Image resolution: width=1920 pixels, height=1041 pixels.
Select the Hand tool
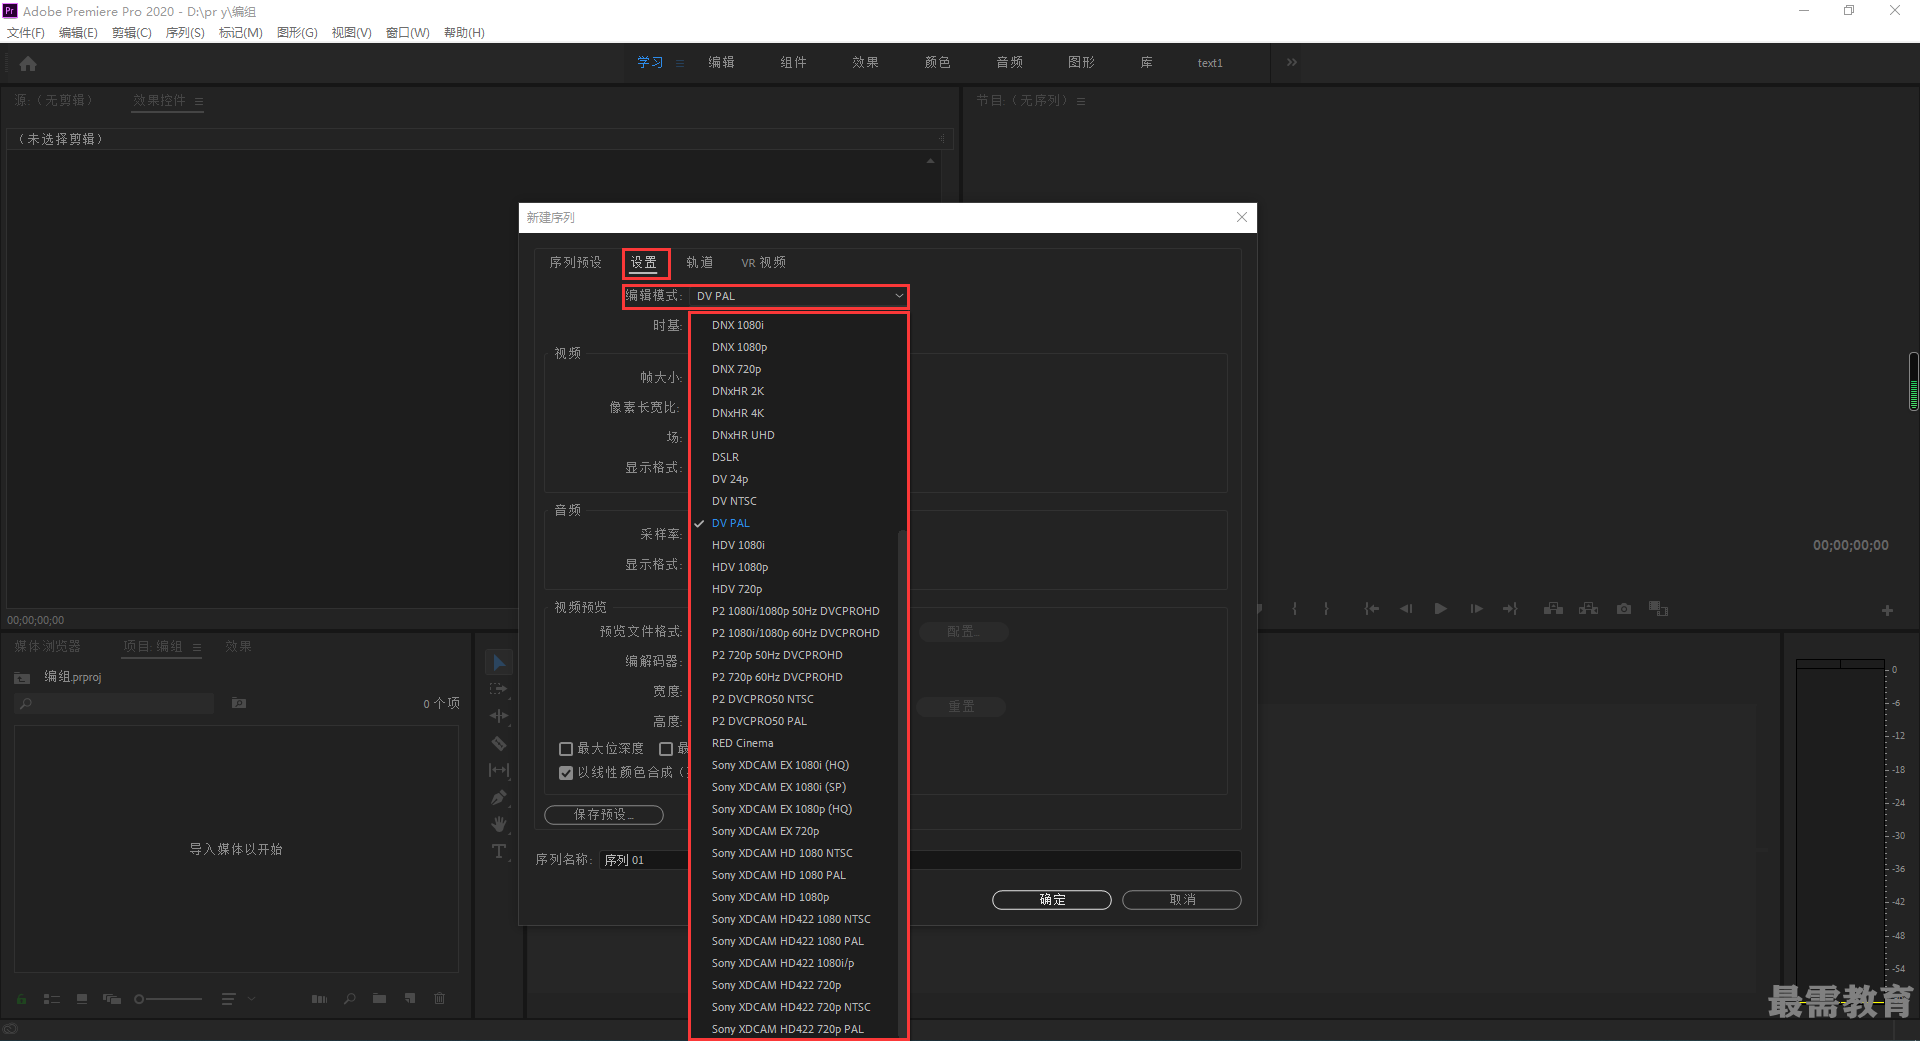coord(499,824)
